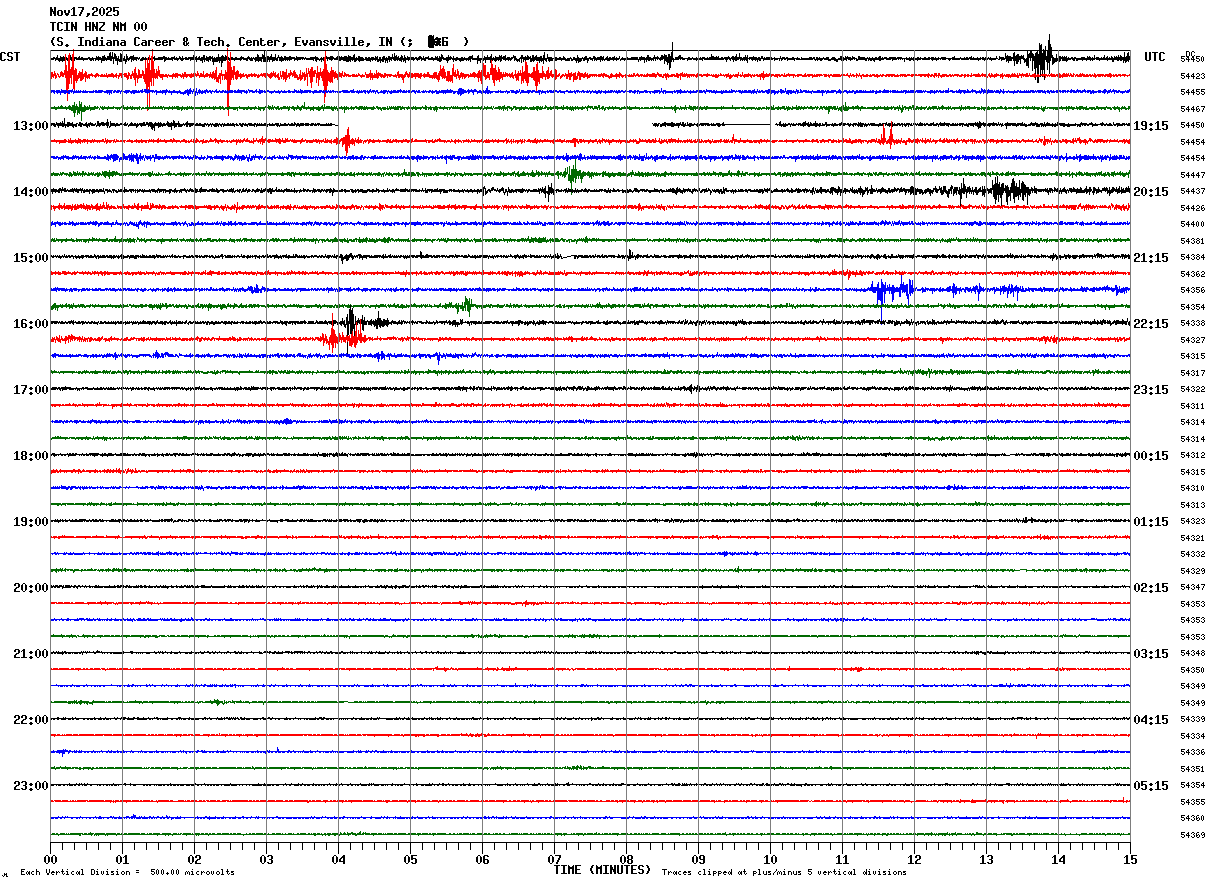Viewport: 1210px width, 886px height.
Task: Click minute tick label 10 on time axis
Action: click(770, 859)
